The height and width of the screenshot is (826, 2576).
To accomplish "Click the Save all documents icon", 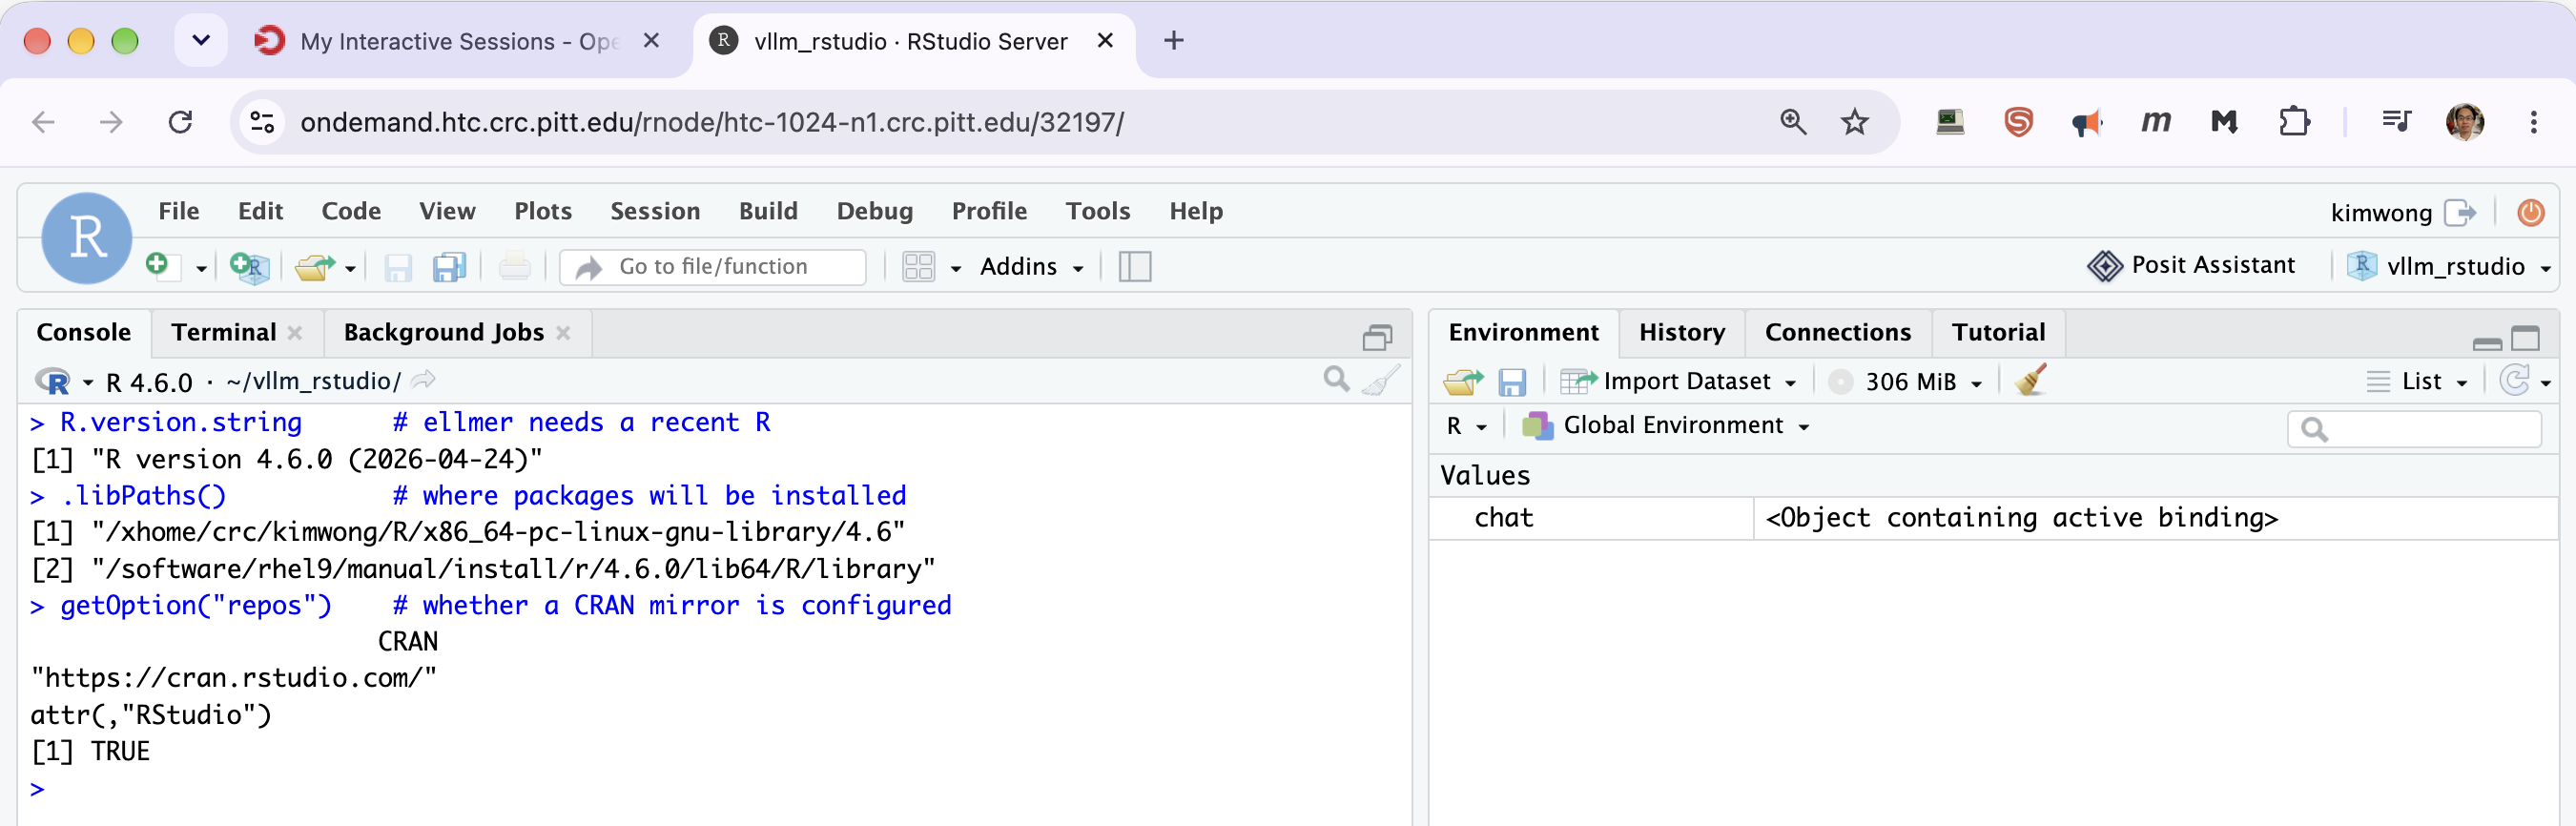I will (449, 267).
